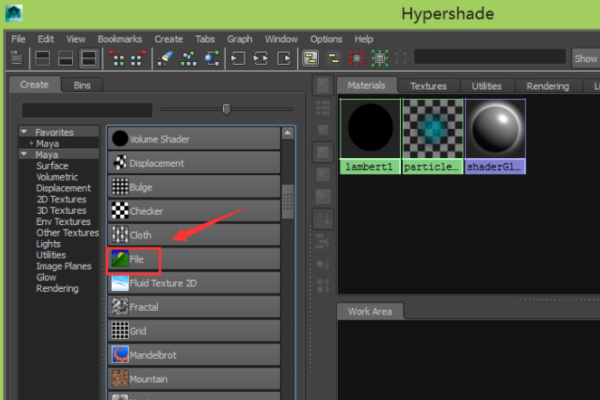600x400 pixels.
Task: Create a Displacement node from list
Action: (x=194, y=163)
